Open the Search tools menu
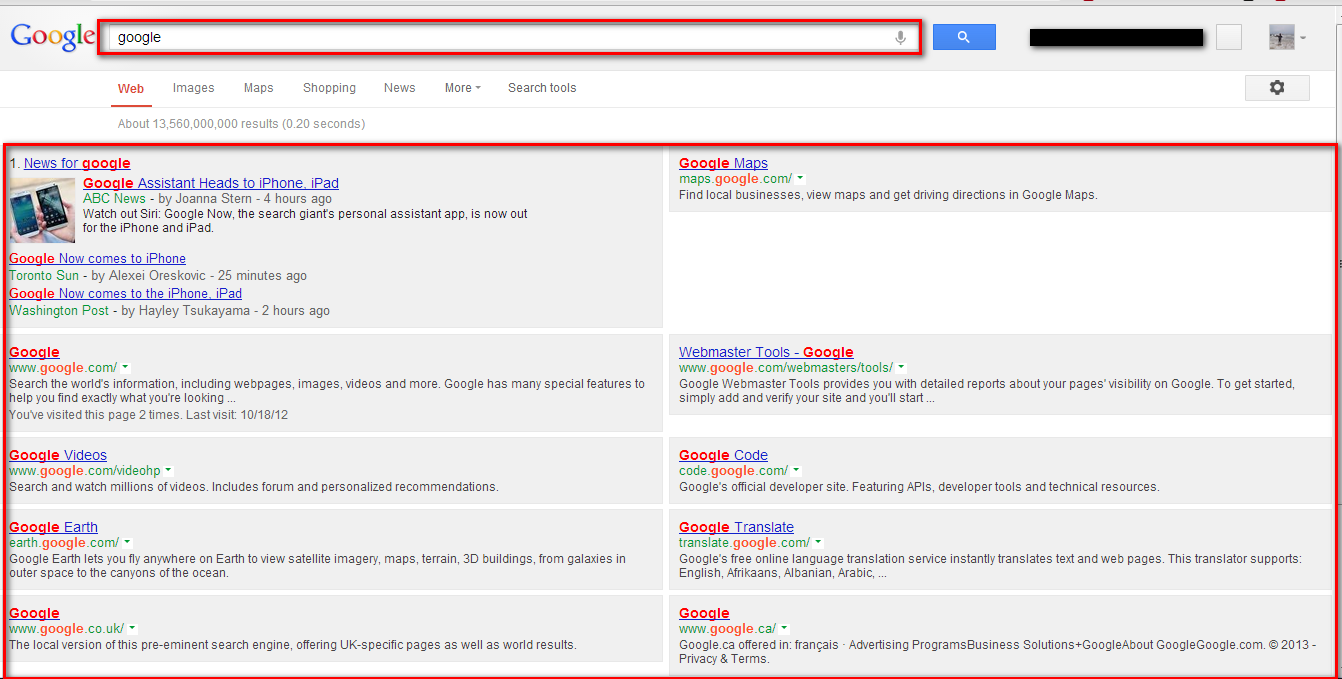Viewport: 1342px width, 679px height. pyautogui.click(x=542, y=88)
